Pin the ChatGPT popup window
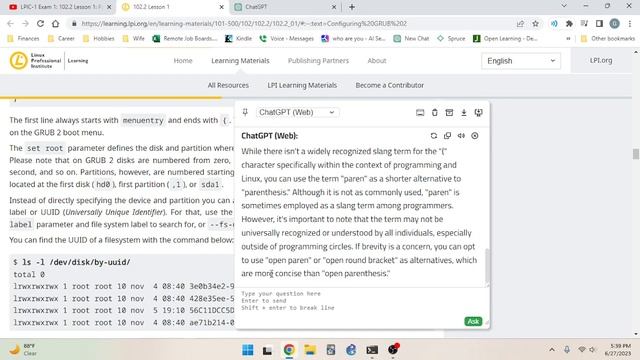The height and width of the screenshot is (360, 640). coord(245,112)
